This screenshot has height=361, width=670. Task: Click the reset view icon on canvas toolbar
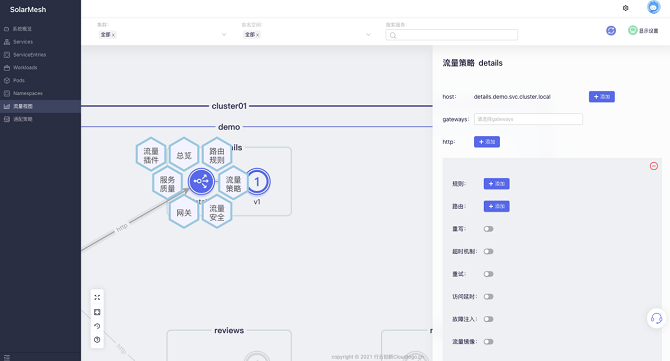[x=97, y=326]
